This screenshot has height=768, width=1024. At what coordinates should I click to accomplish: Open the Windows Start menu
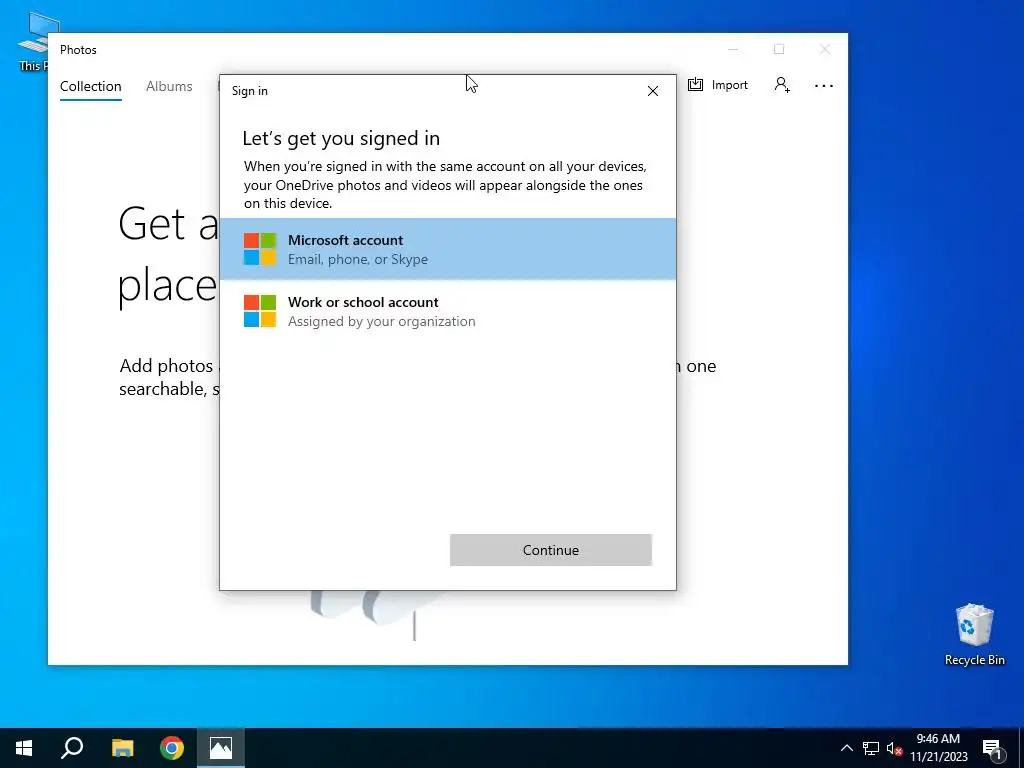click(x=24, y=748)
